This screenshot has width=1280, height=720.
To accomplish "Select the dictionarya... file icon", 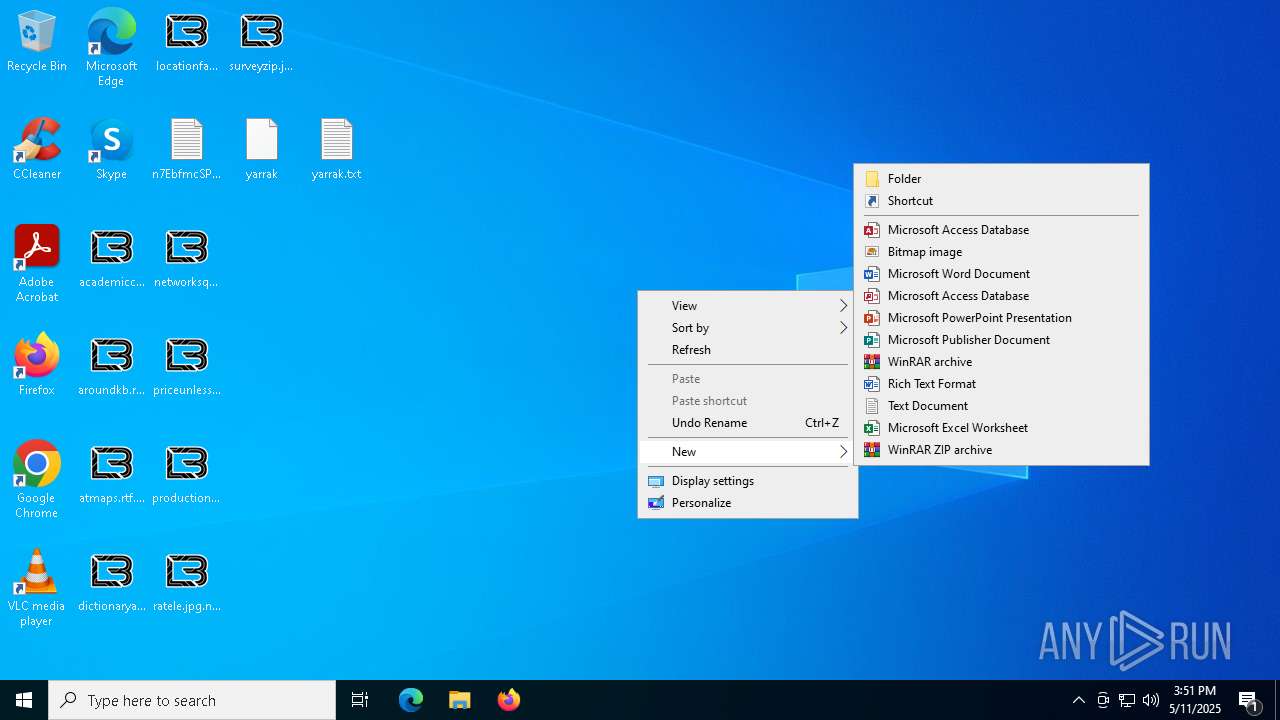I will point(111,582).
